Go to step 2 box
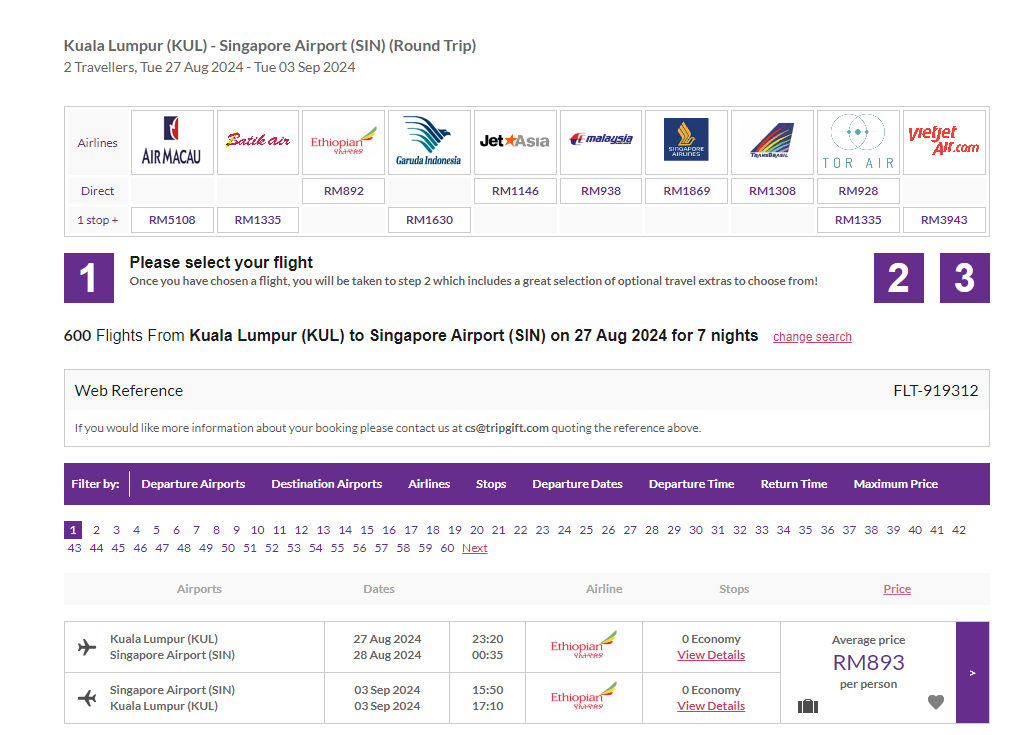Screen dimensions: 1015x735 coord(898,278)
